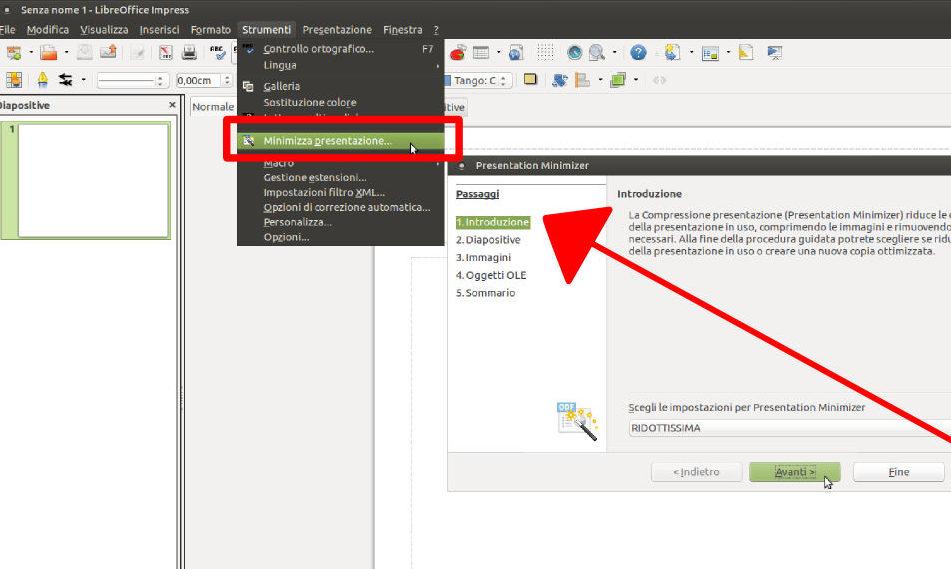
Task: Choose Galleria from Strumenti menu
Action: (340, 86)
